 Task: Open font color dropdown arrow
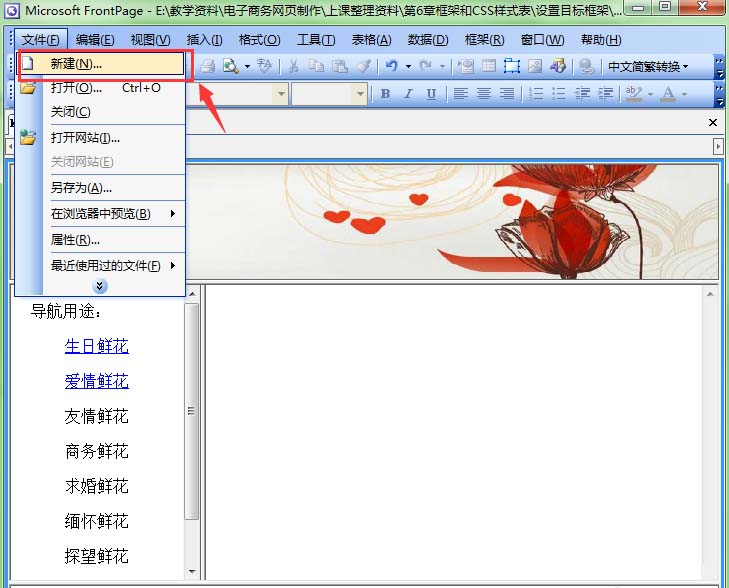(x=684, y=94)
